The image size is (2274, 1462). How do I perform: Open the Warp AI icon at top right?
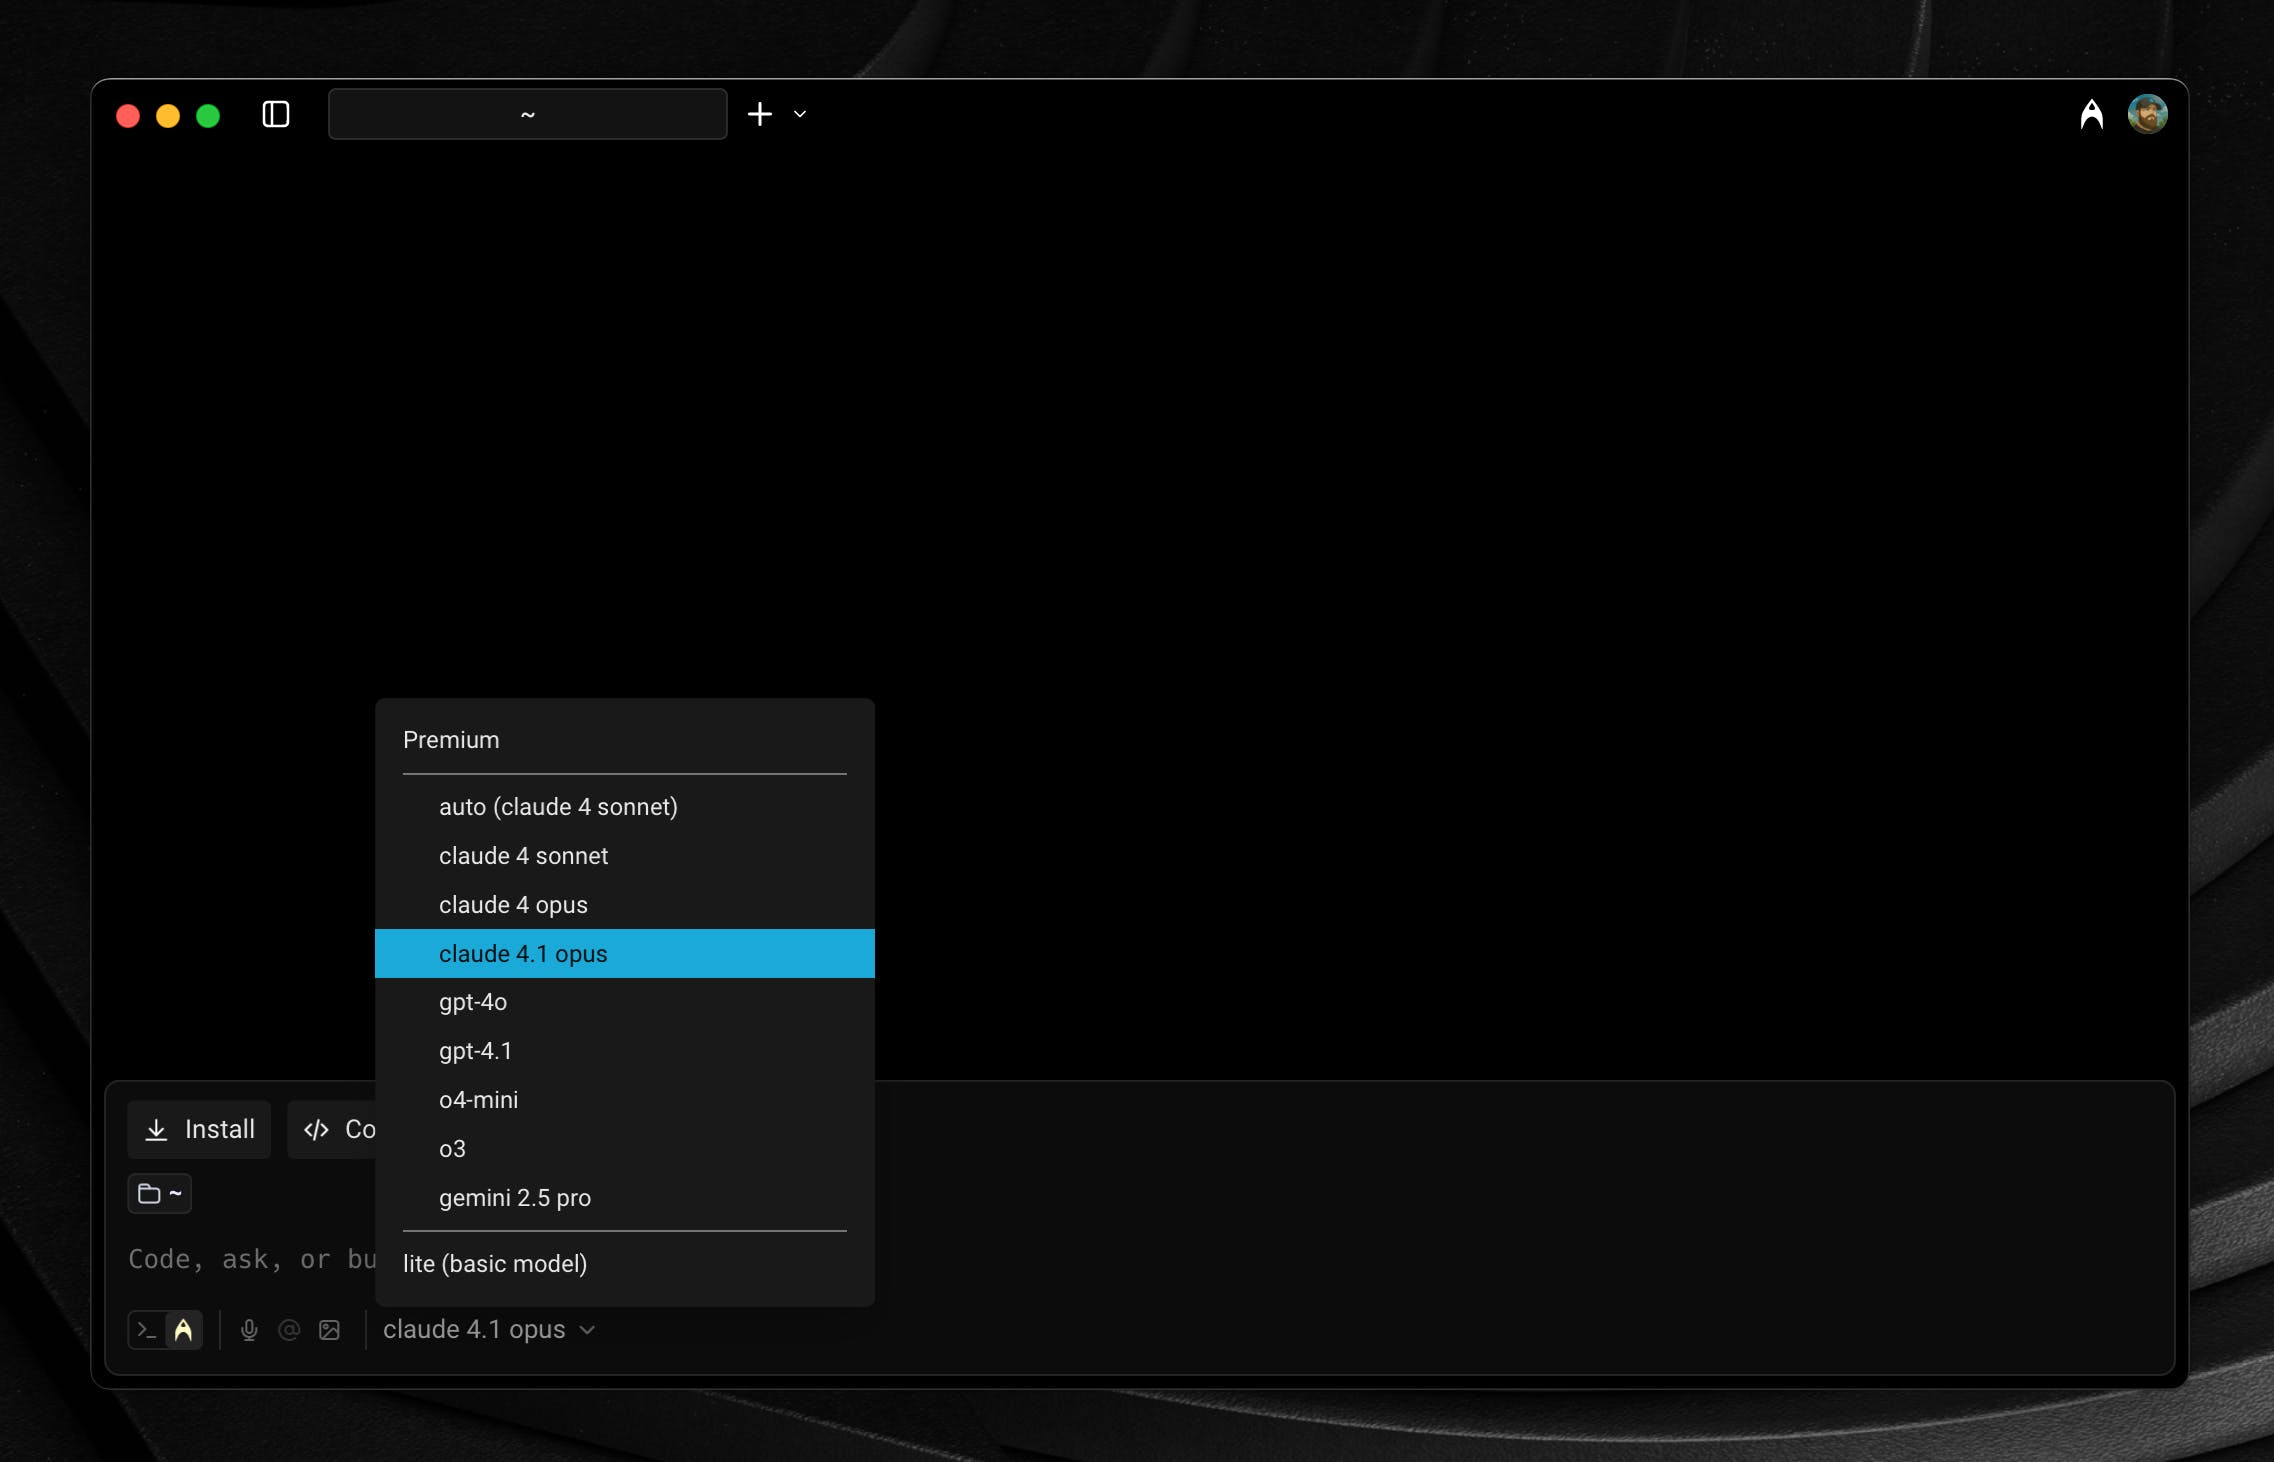(2091, 114)
